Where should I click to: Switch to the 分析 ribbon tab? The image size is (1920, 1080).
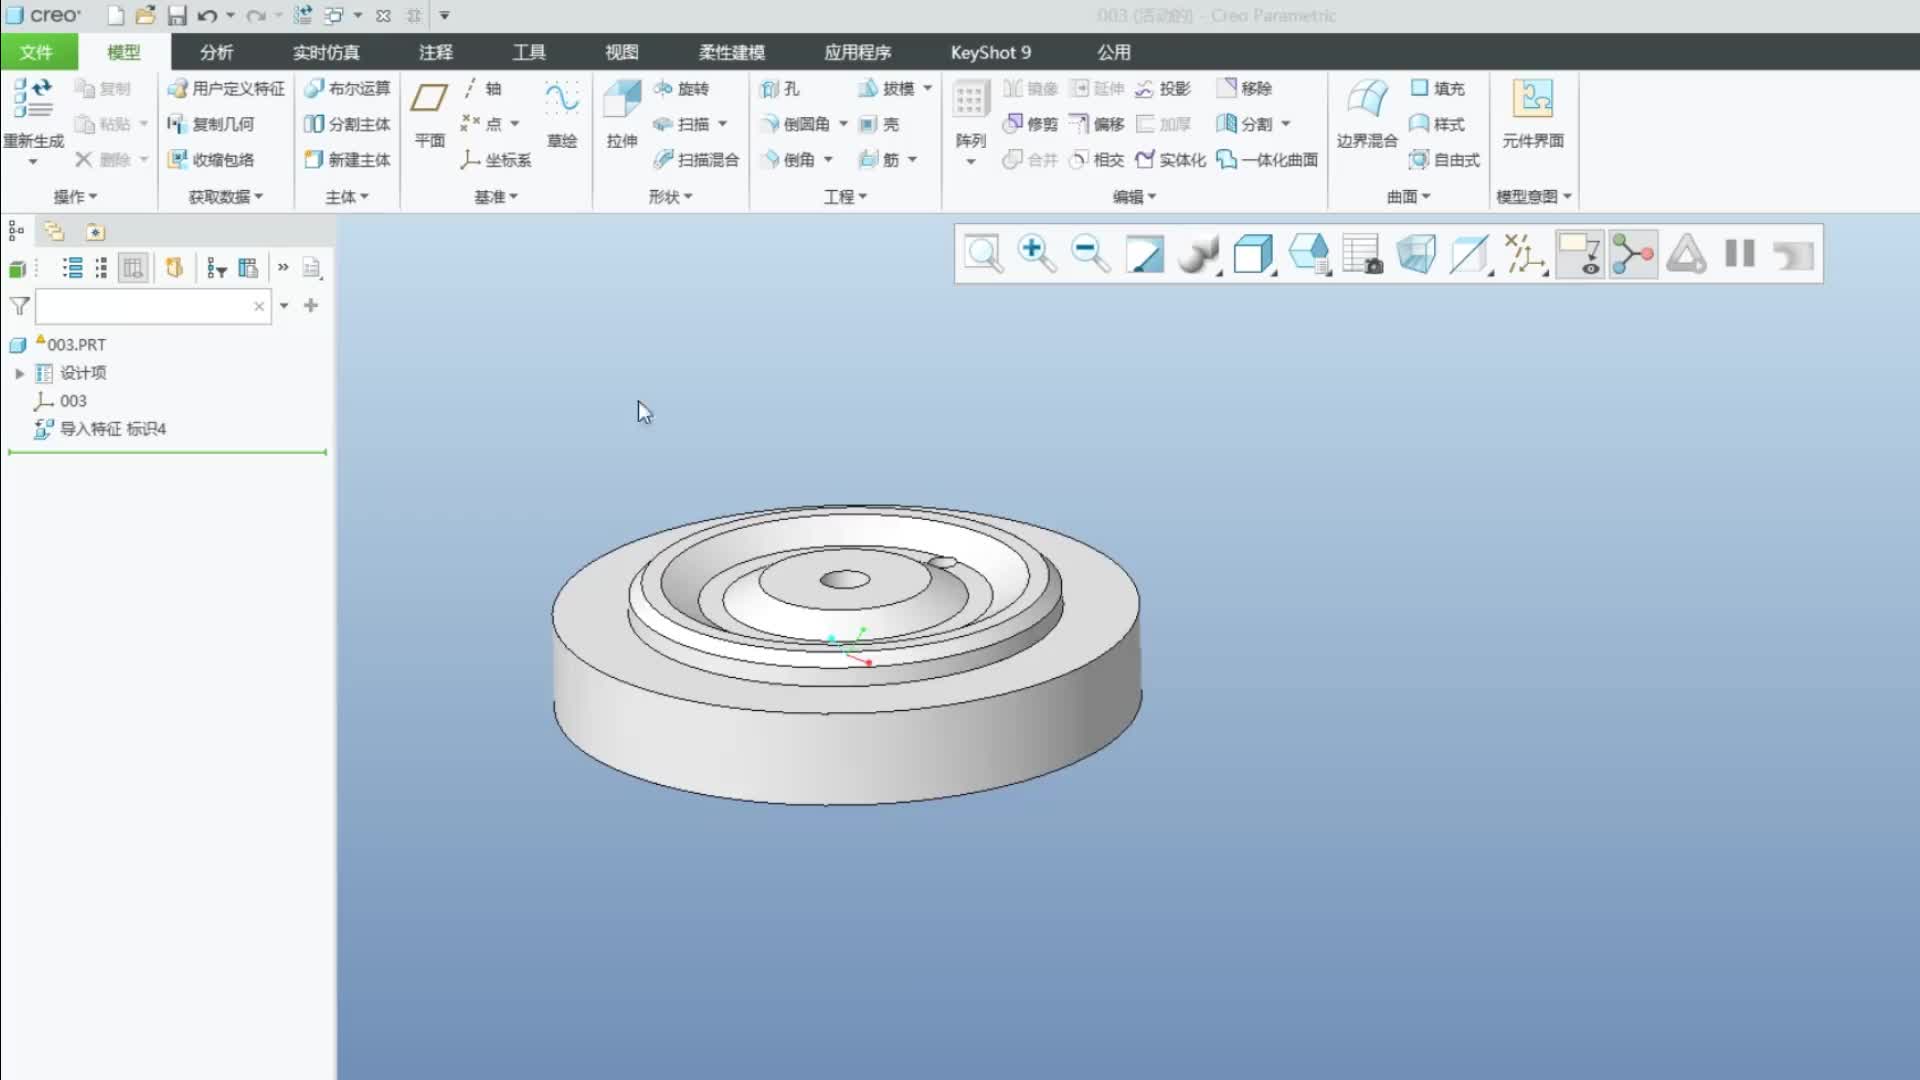click(x=216, y=52)
